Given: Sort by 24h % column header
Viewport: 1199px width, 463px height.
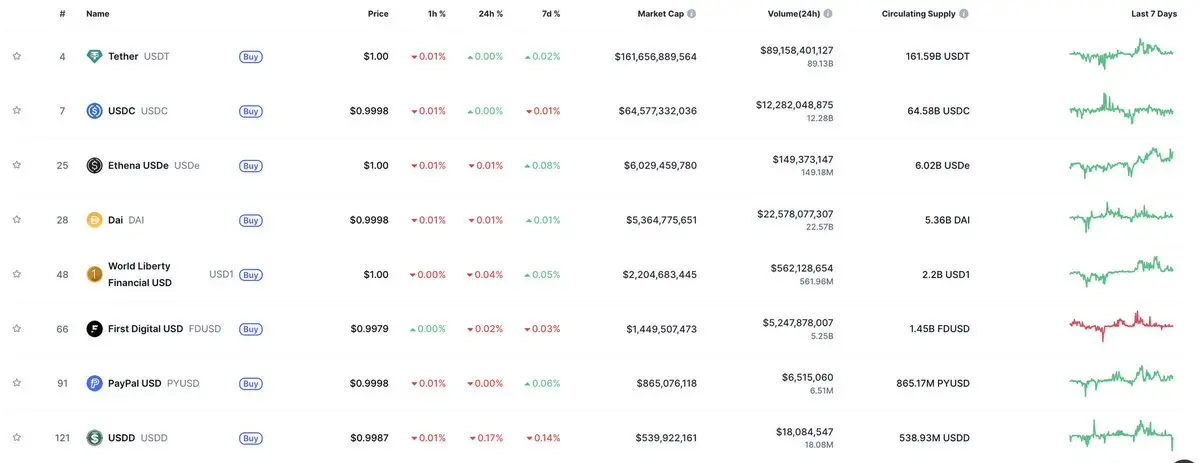Looking at the screenshot, I should 490,14.
